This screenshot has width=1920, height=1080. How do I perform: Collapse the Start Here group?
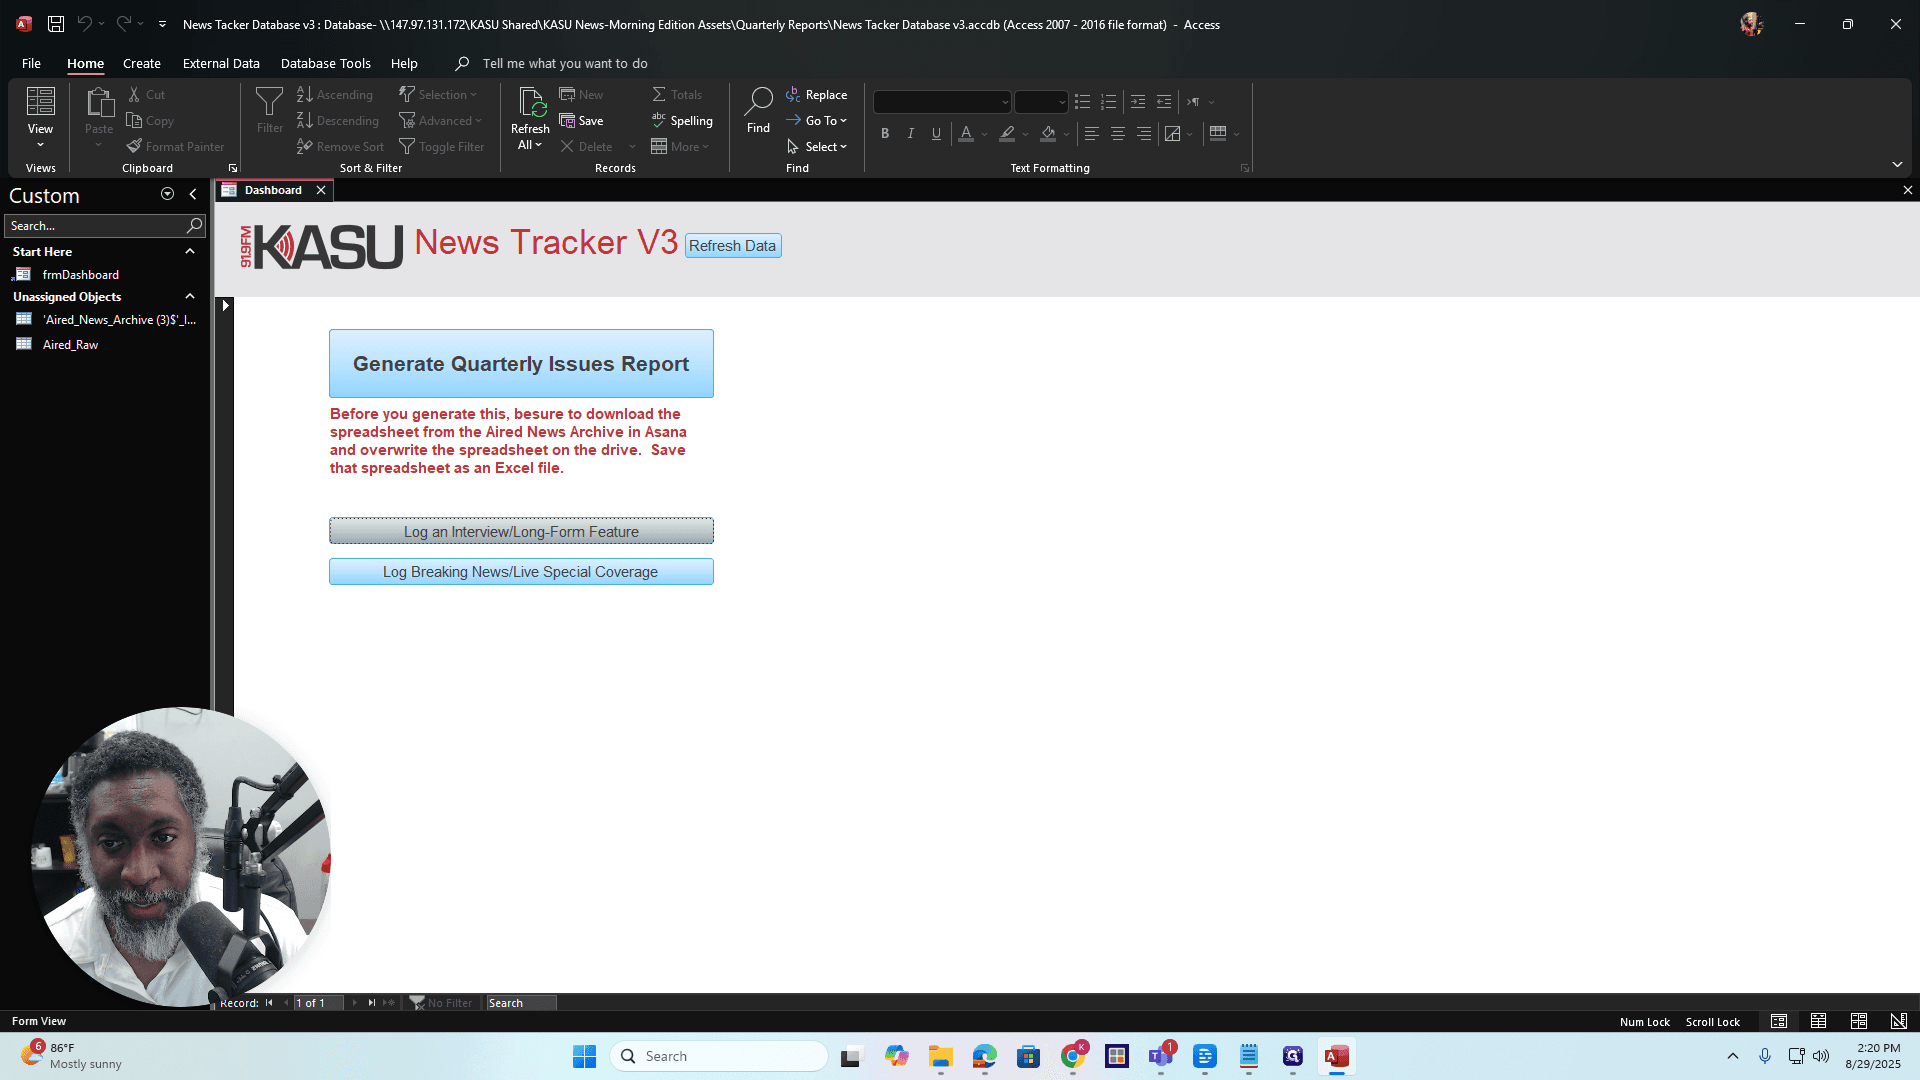point(190,252)
